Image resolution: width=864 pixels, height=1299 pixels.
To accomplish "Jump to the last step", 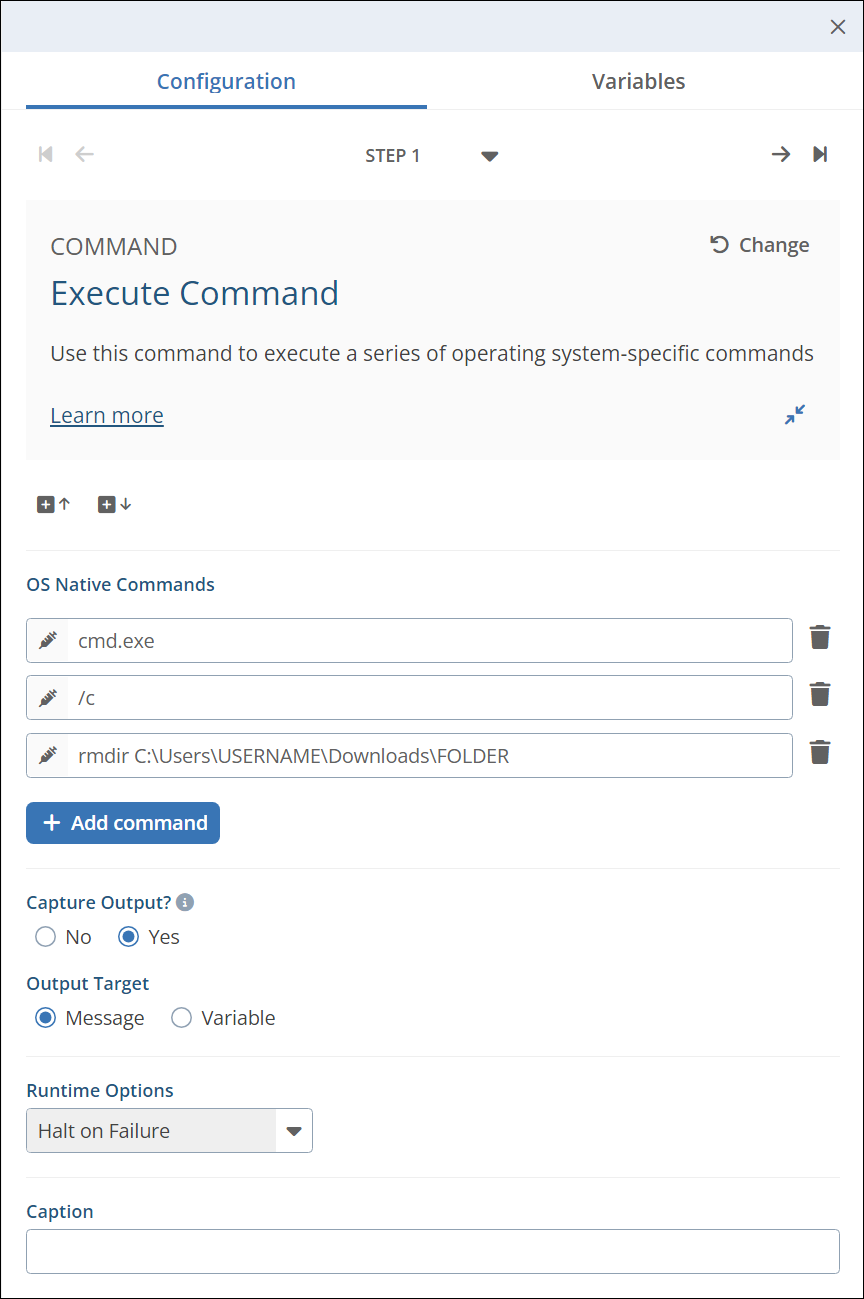I will tap(820, 154).
